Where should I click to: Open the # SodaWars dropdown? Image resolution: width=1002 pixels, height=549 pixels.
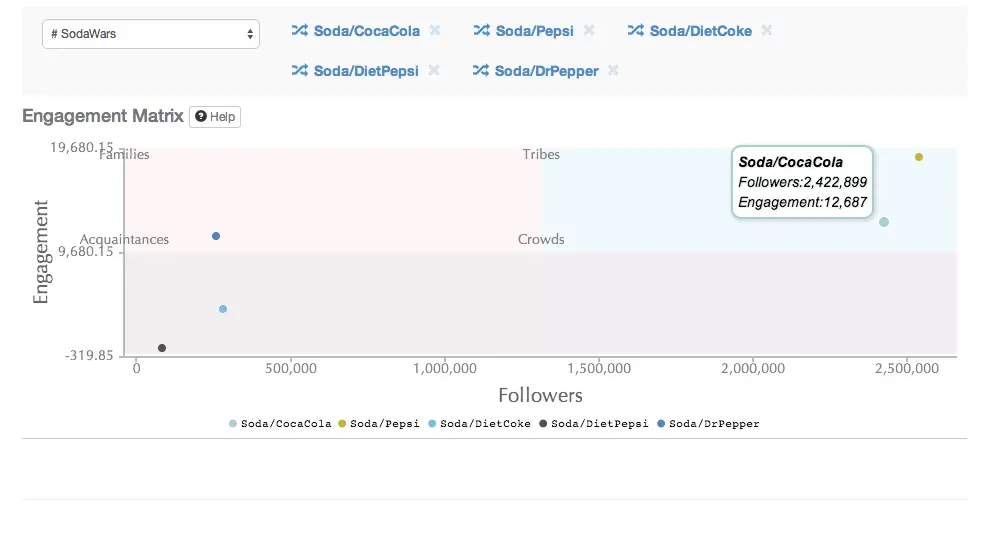tap(150, 34)
